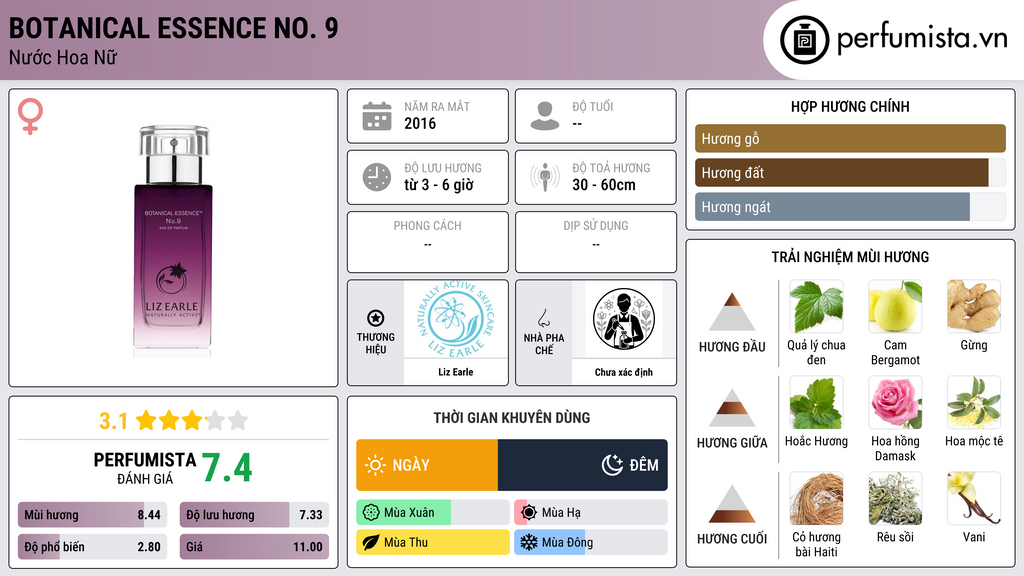1024x576 pixels.
Task: Open the perfumer illustration Chưa xác định
Action: [x=624, y=320]
